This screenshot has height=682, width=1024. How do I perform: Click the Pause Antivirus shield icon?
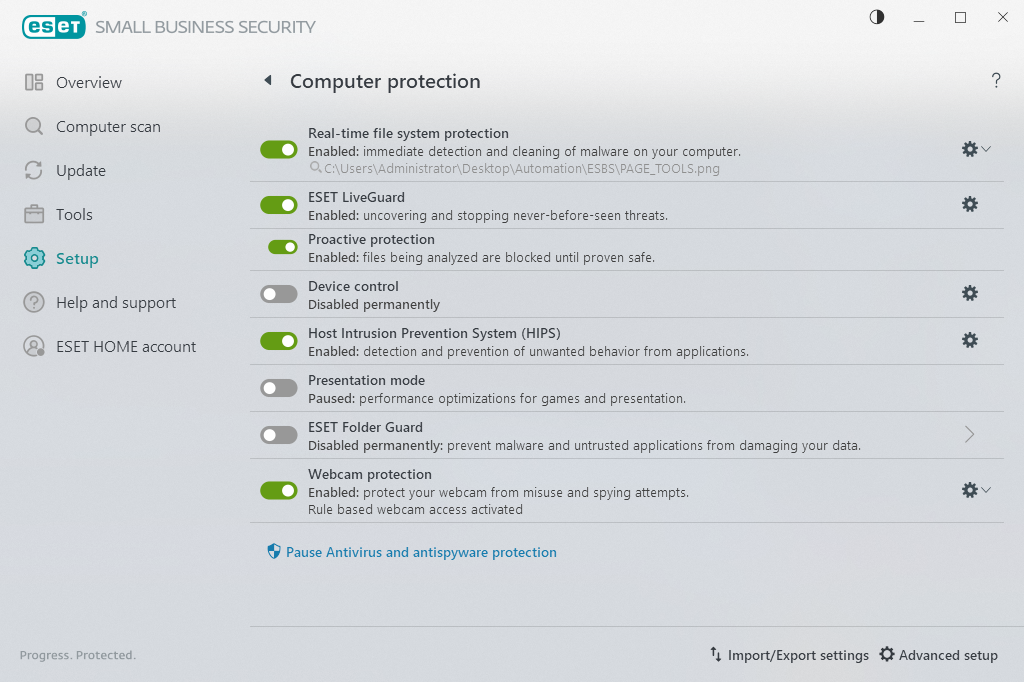click(274, 552)
